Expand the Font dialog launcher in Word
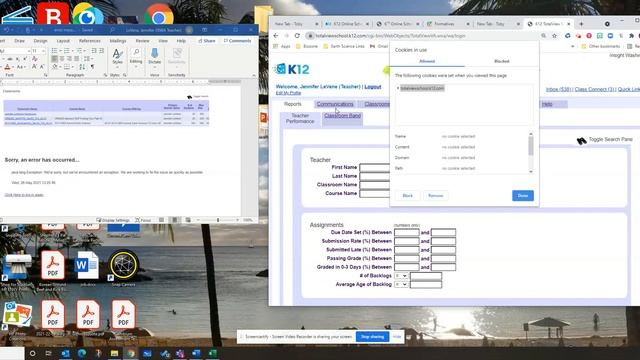 pyautogui.click(x=45, y=76)
